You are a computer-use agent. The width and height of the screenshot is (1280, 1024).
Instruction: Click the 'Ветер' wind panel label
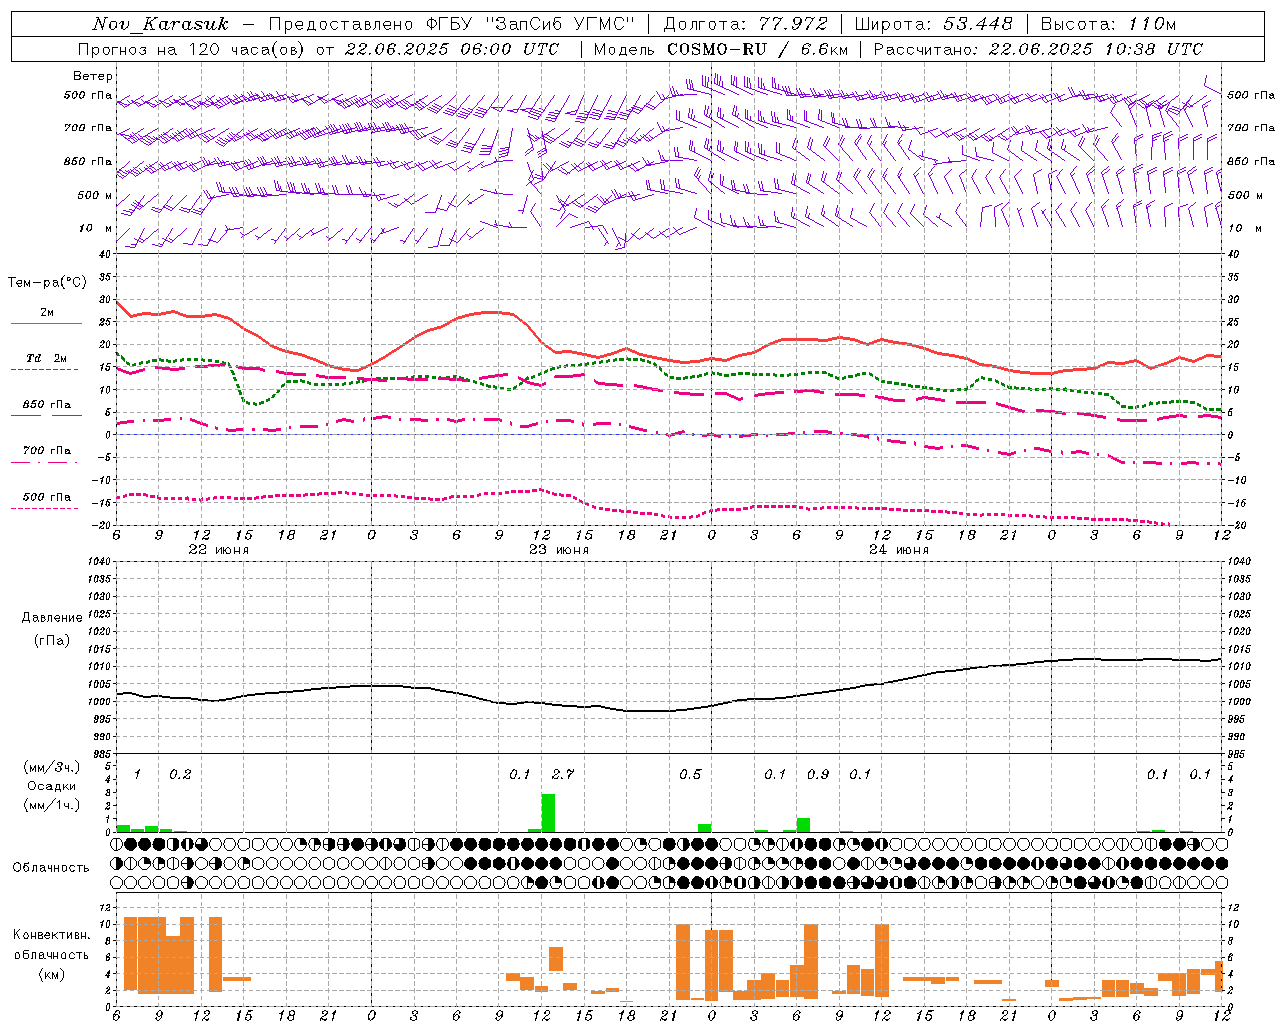click(93, 76)
